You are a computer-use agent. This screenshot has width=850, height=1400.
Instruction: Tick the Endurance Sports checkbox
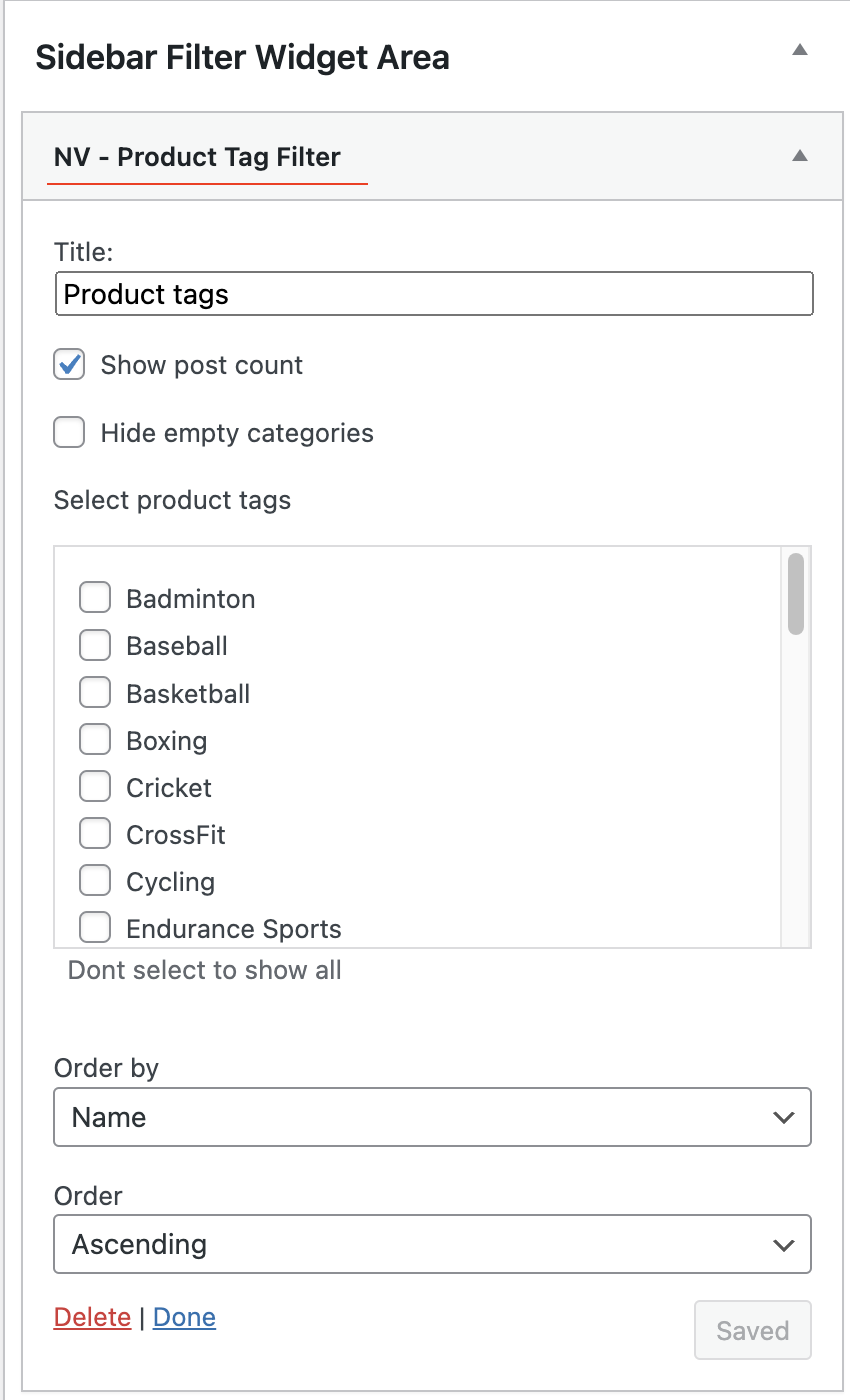pos(95,928)
